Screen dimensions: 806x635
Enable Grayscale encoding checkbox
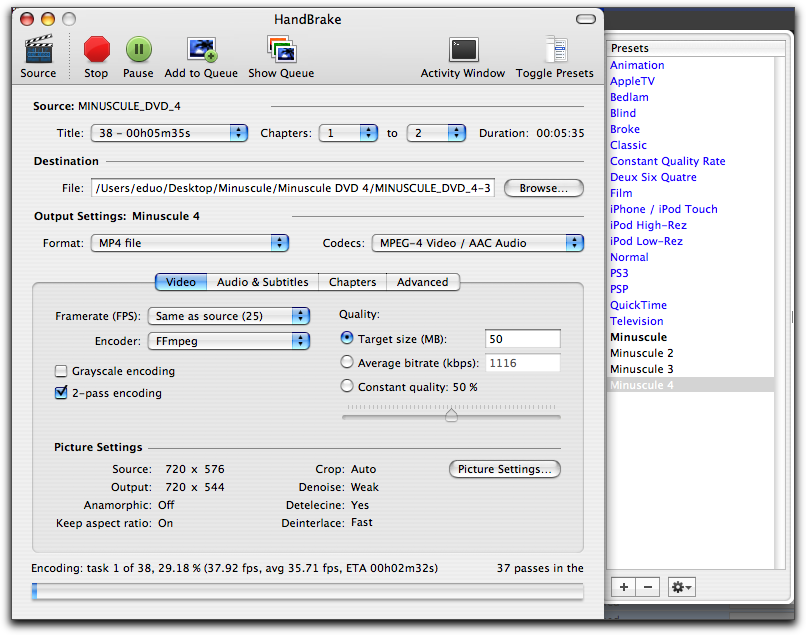pyautogui.click(x=61, y=371)
